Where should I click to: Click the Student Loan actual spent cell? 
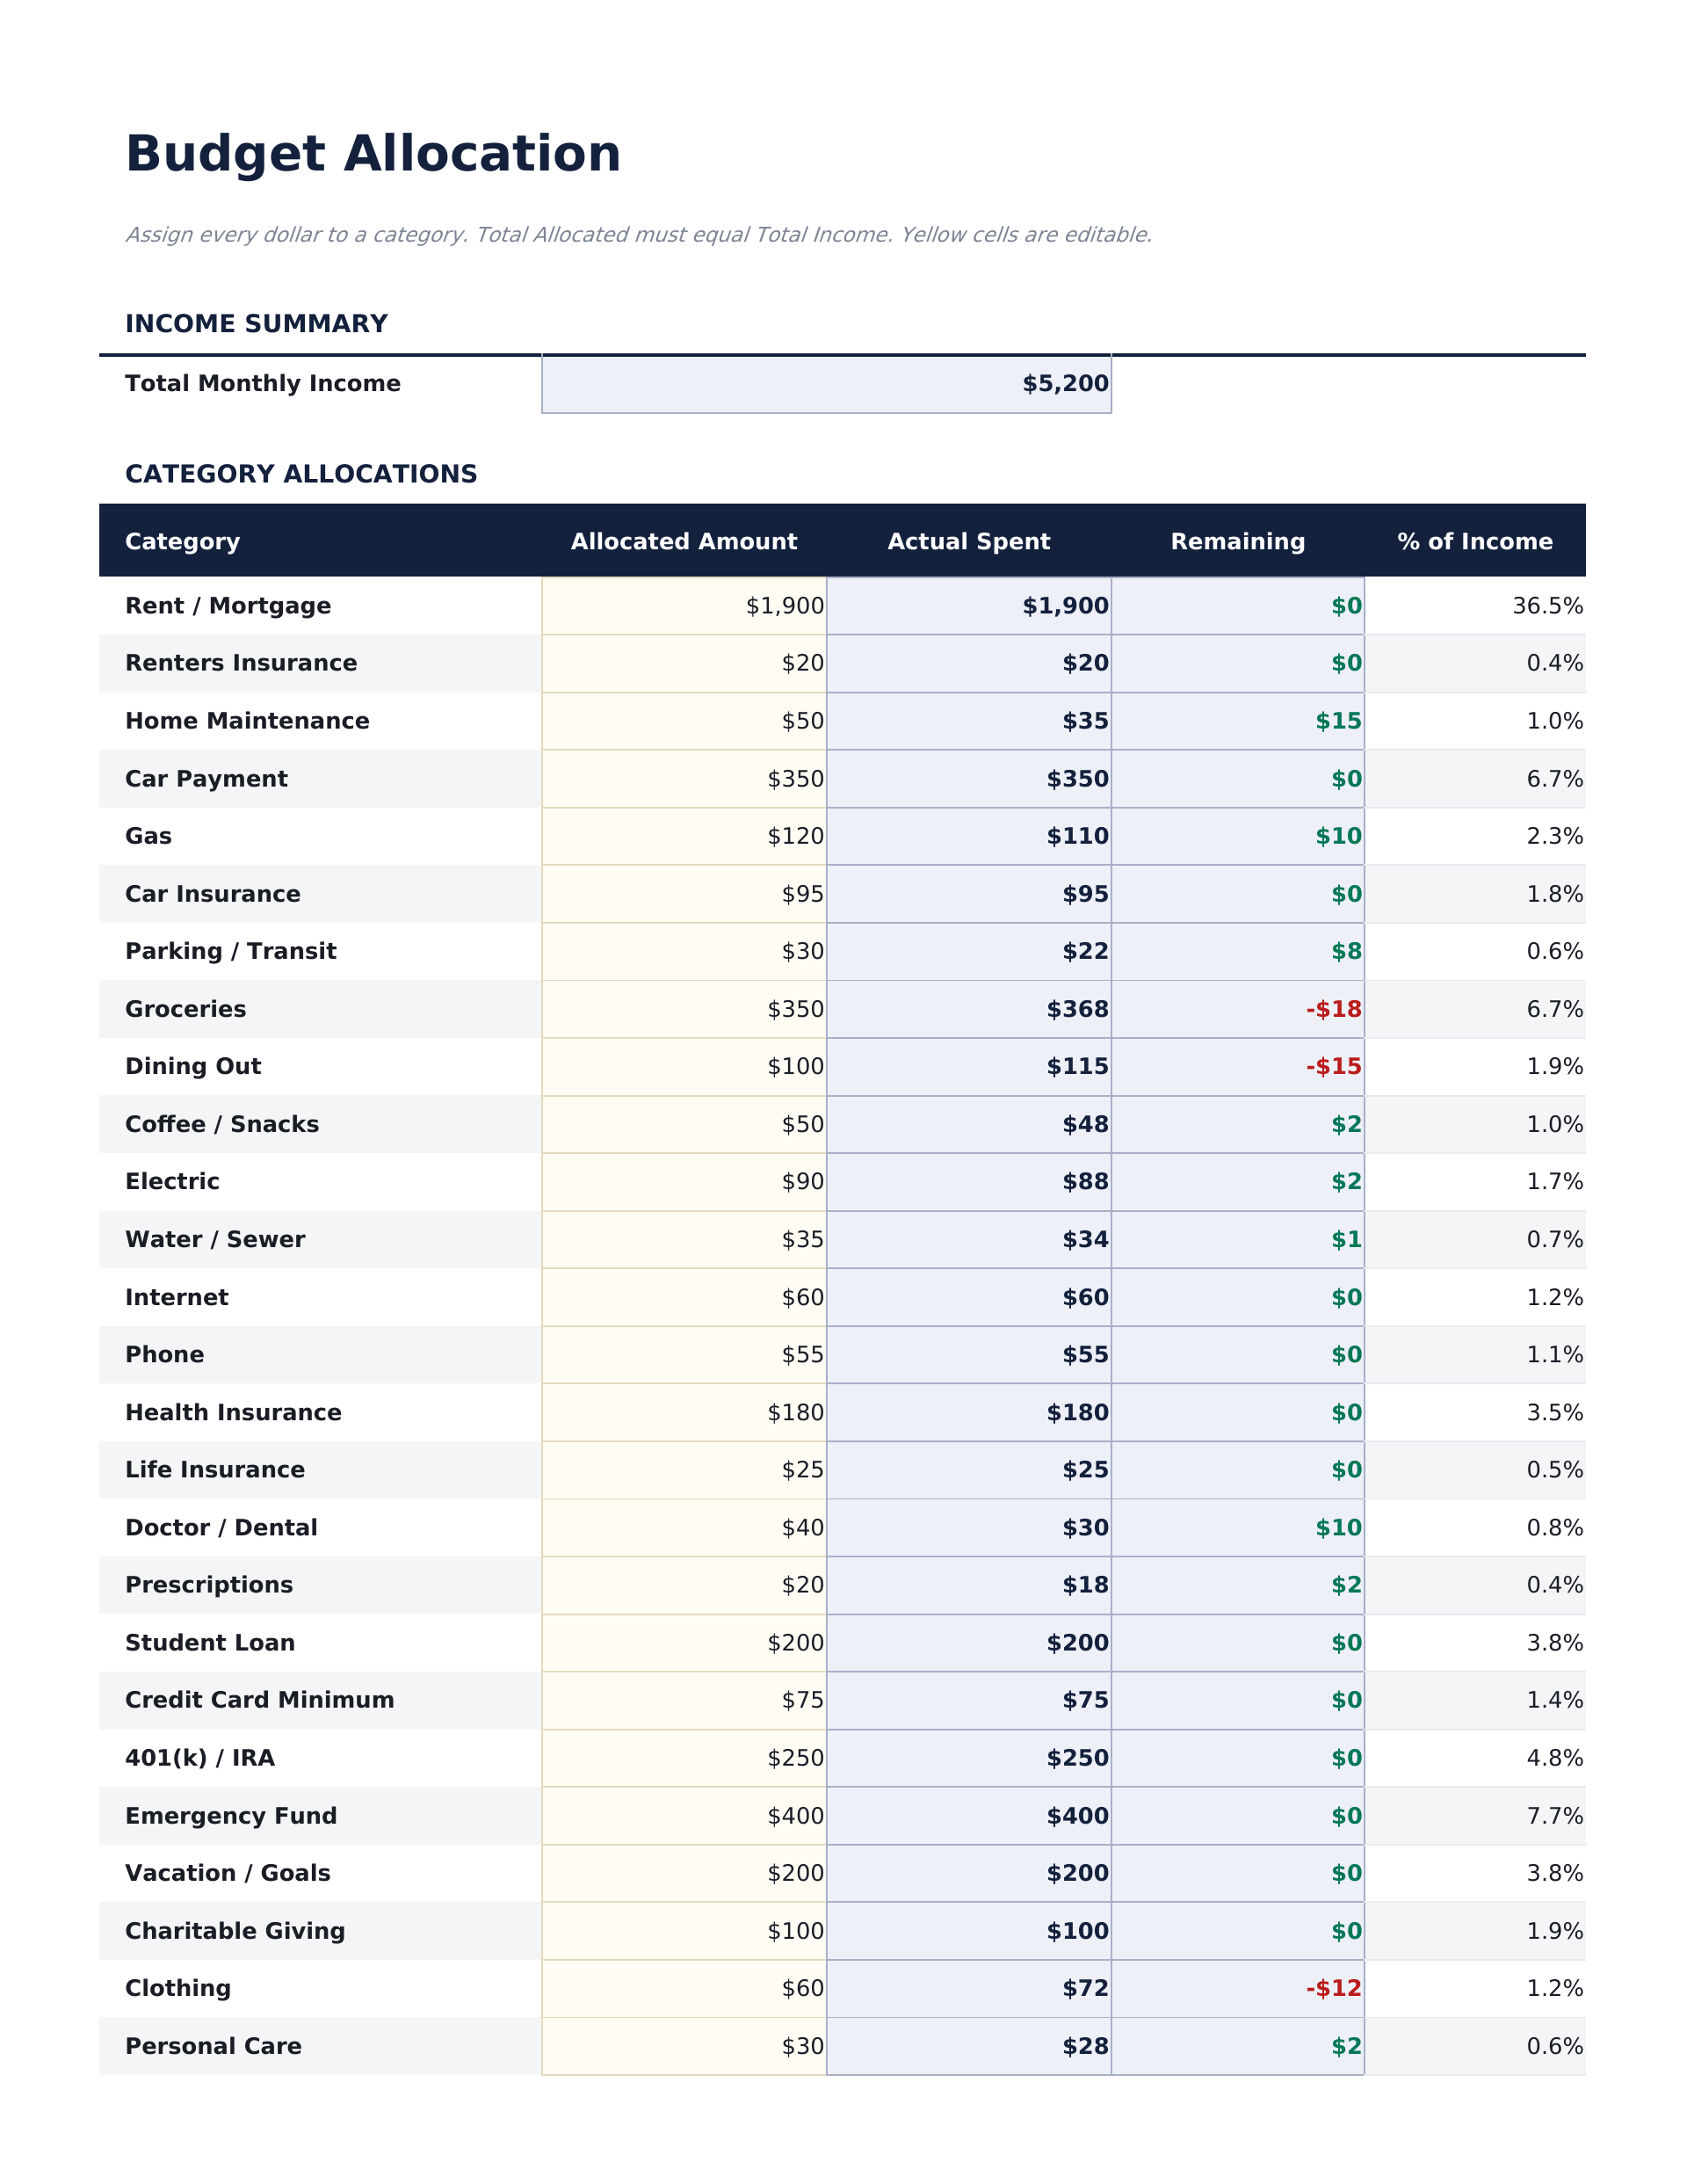968,1643
